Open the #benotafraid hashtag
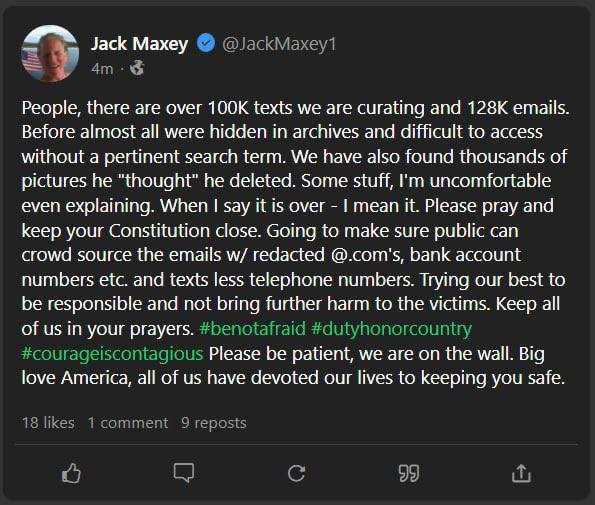Viewport: 595px width, 505px height. (252, 329)
